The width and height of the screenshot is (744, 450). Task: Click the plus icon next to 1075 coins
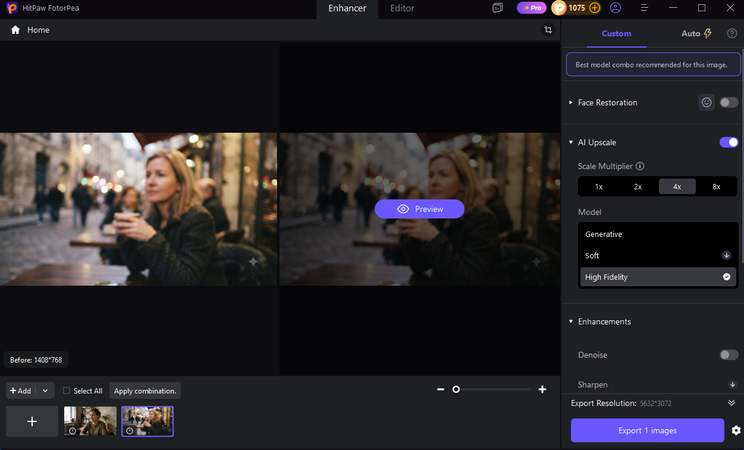click(594, 8)
